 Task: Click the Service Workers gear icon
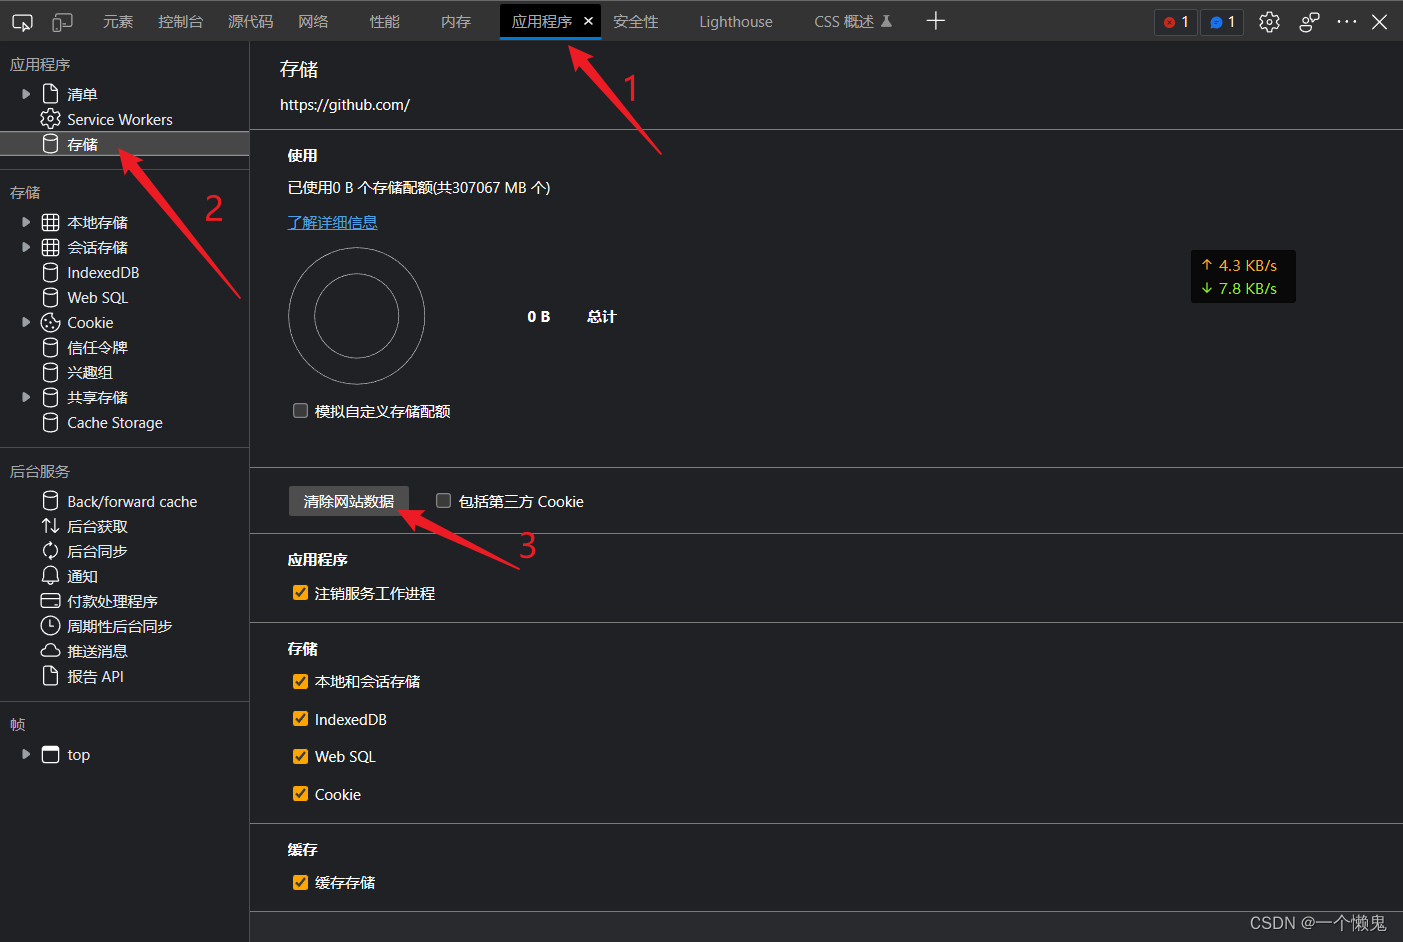50,119
